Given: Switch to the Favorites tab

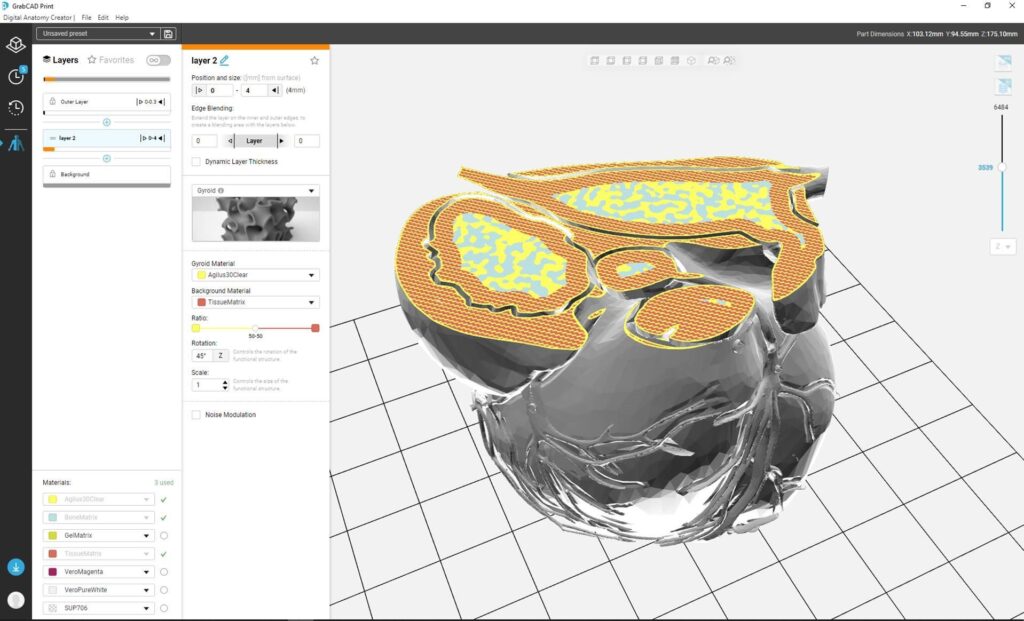Looking at the screenshot, I should (x=113, y=60).
